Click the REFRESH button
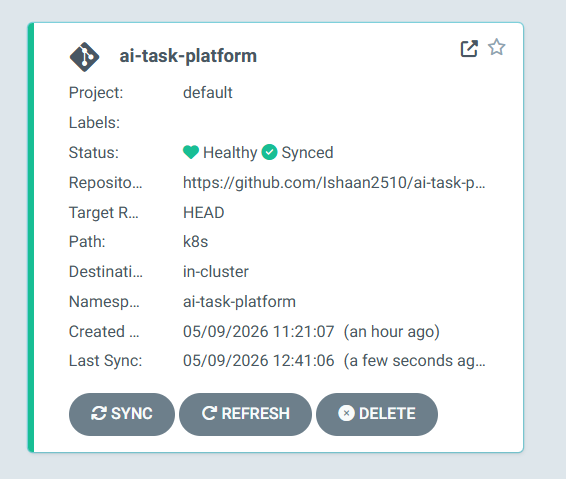 tap(245, 414)
